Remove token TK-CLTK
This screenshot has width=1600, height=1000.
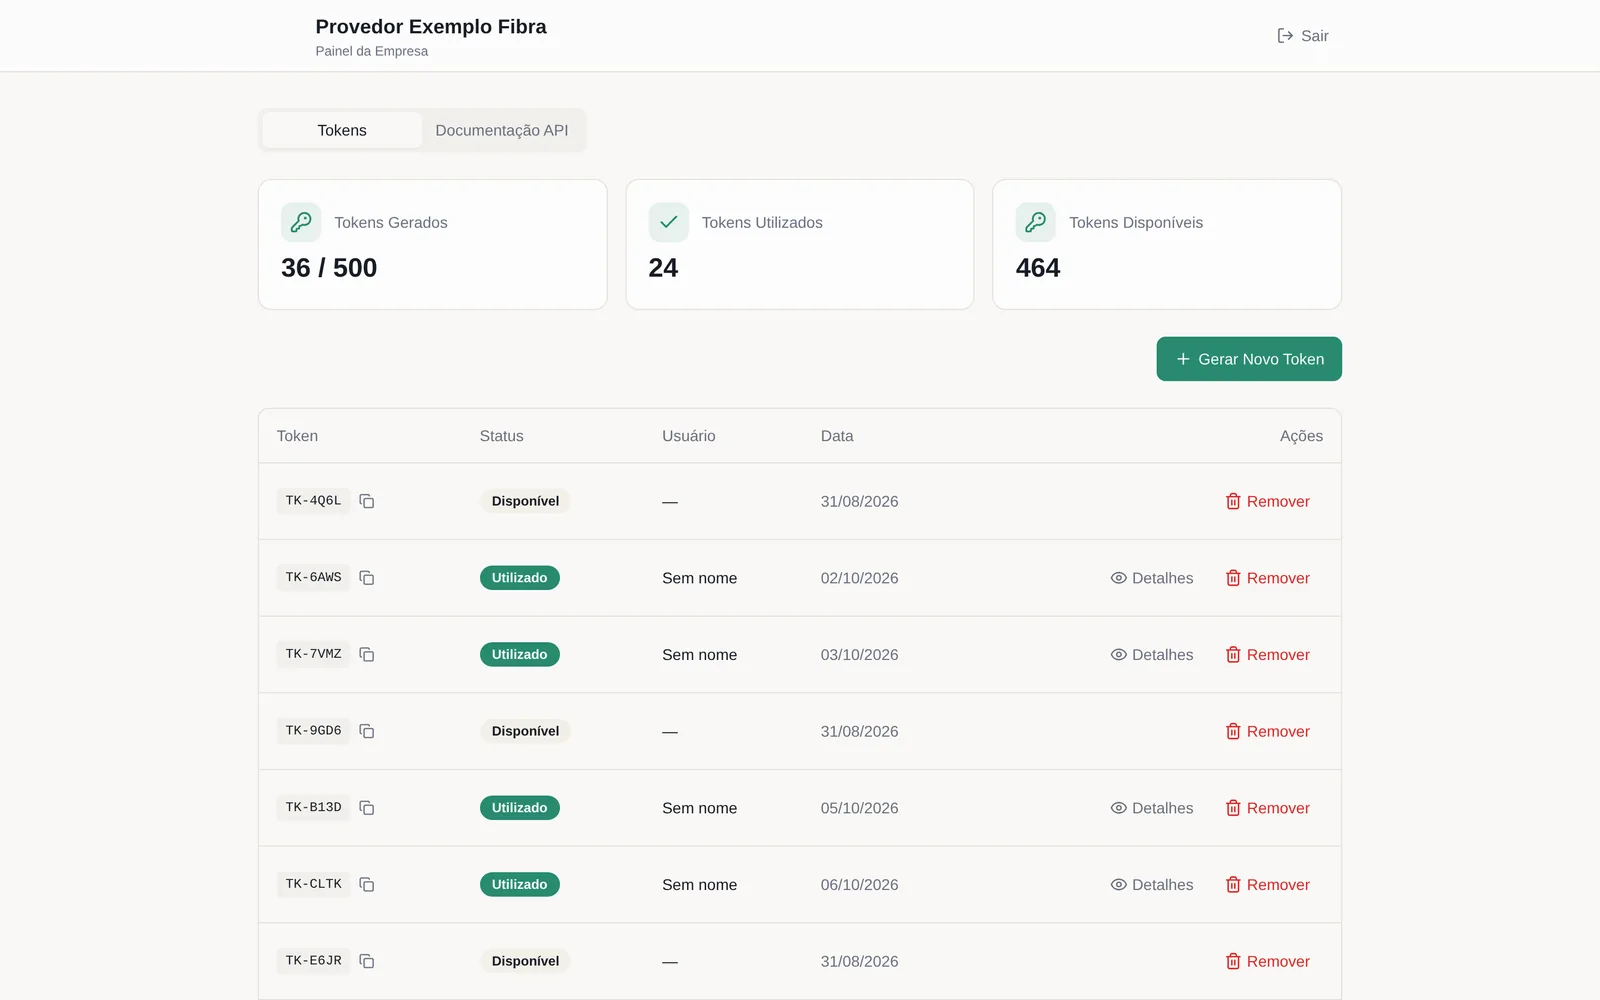(x=1268, y=885)
